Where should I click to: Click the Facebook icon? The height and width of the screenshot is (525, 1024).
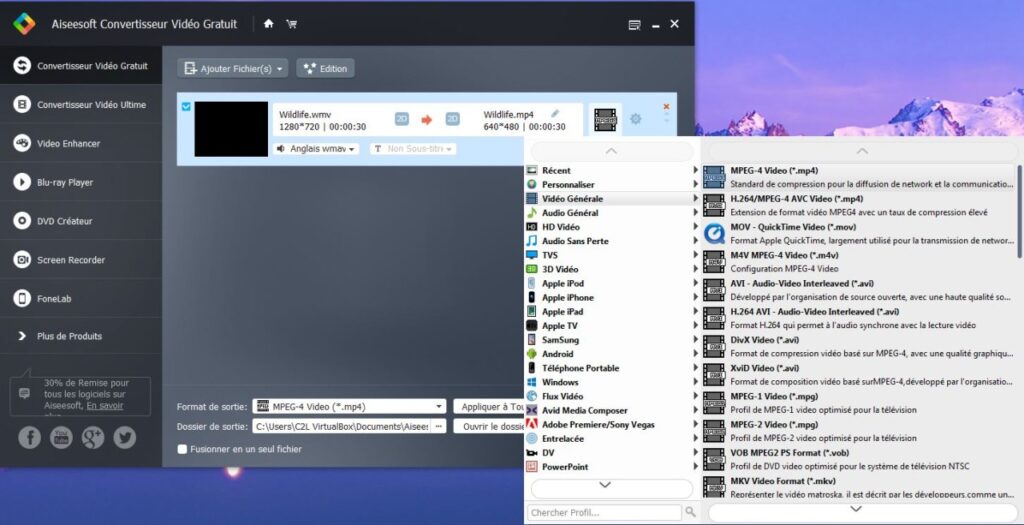[x=29, y=437]
